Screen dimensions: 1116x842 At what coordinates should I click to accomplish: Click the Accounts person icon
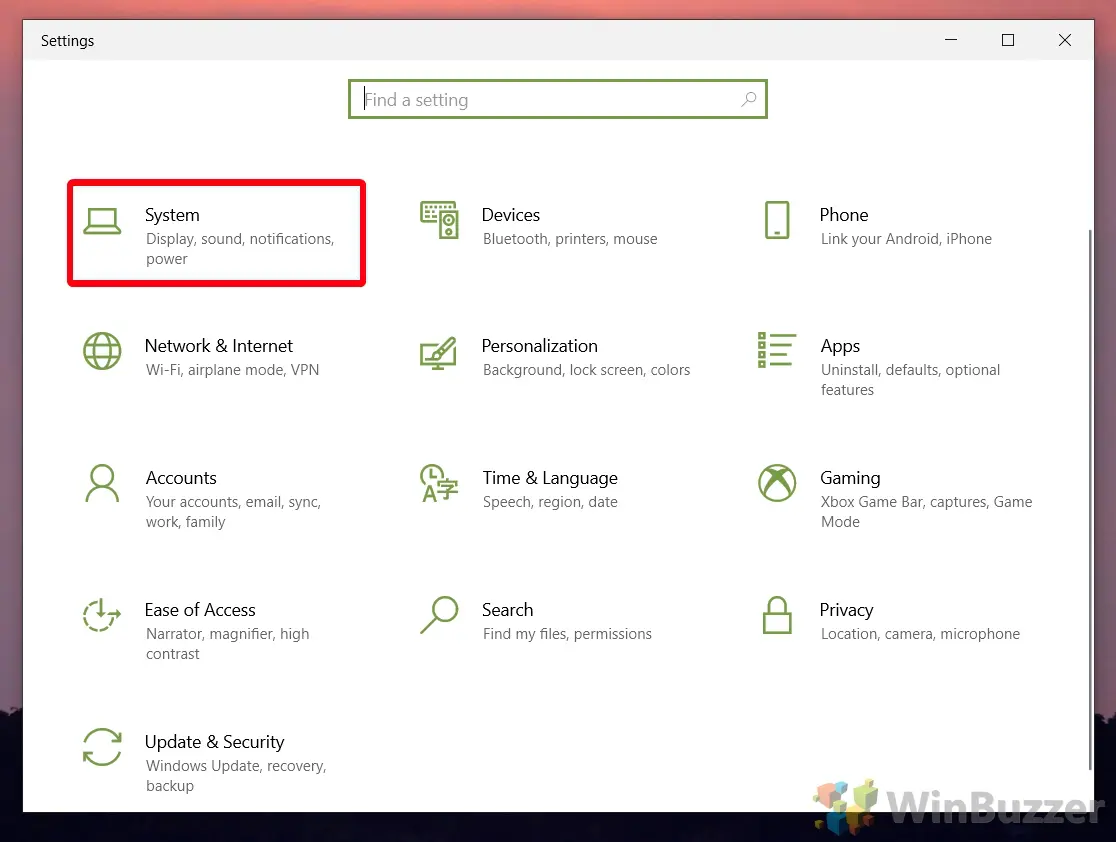102,483
